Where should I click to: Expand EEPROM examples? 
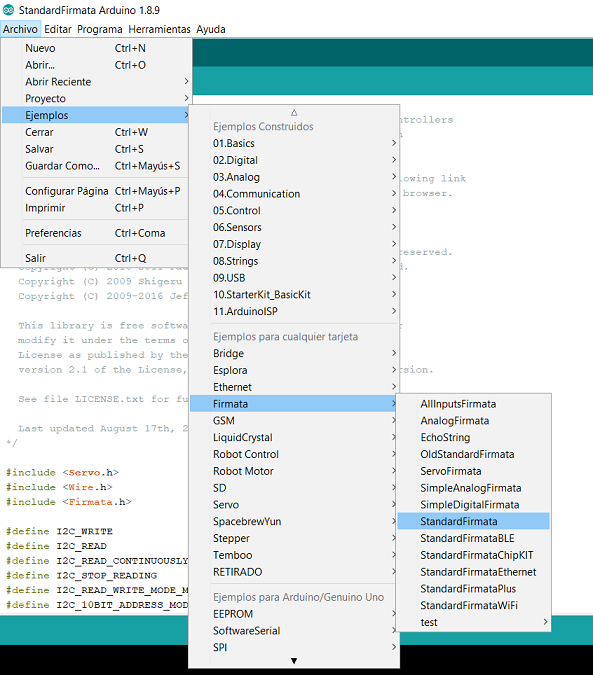[x=294, y=614]
